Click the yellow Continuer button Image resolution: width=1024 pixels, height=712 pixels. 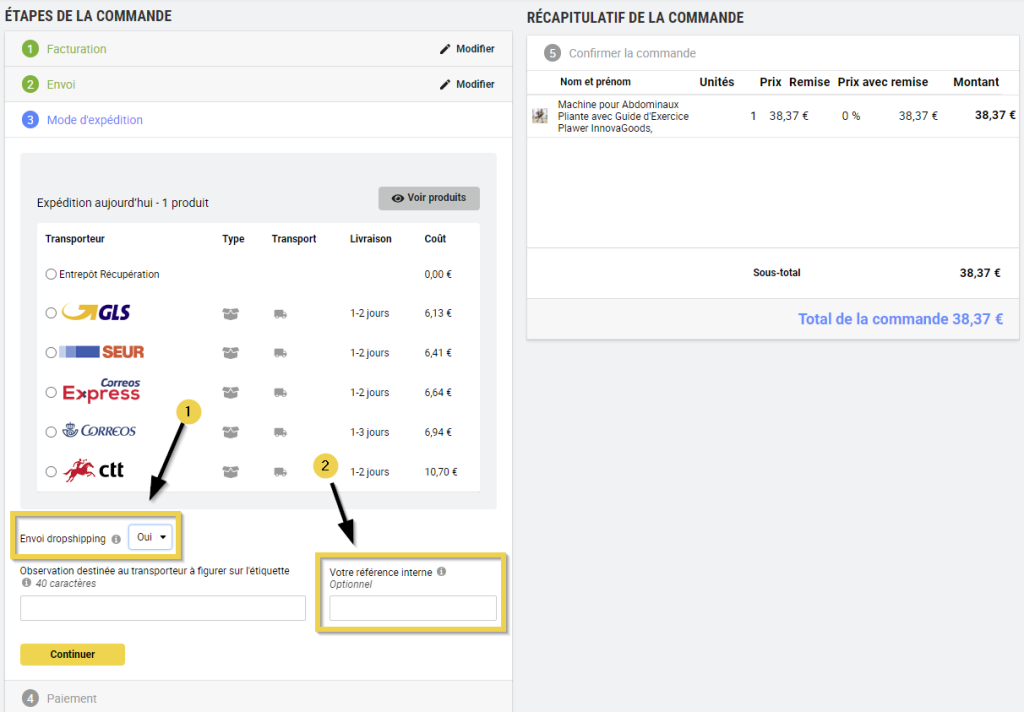click(x=72, y=654)
